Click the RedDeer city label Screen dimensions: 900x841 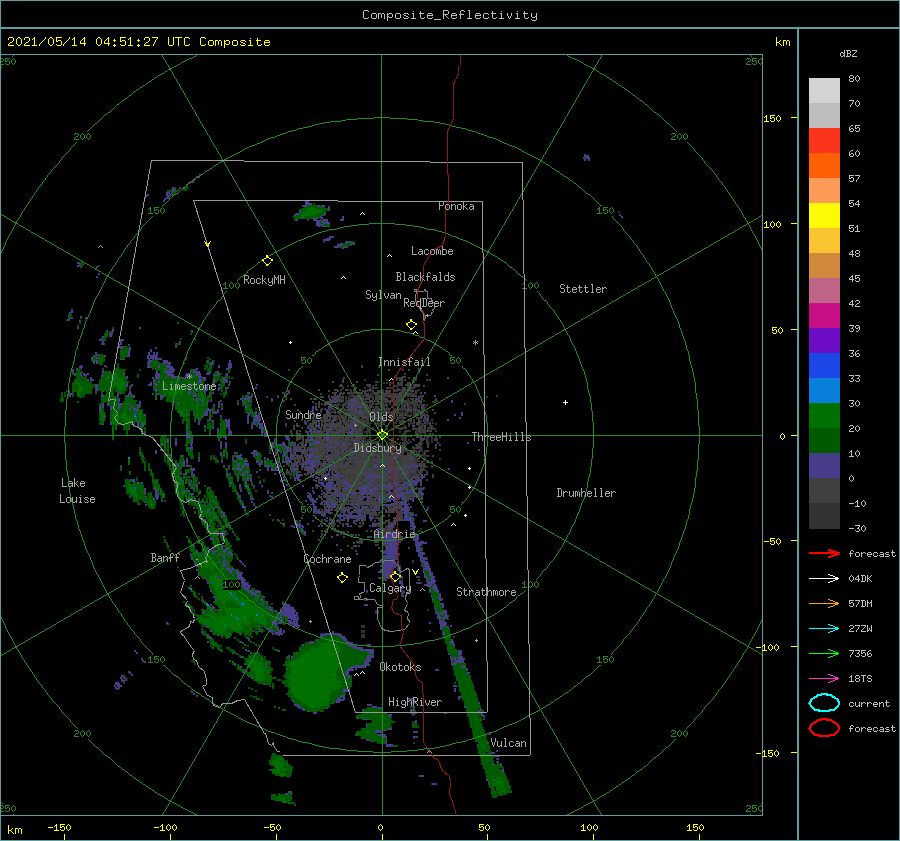(x=424, y=303)
